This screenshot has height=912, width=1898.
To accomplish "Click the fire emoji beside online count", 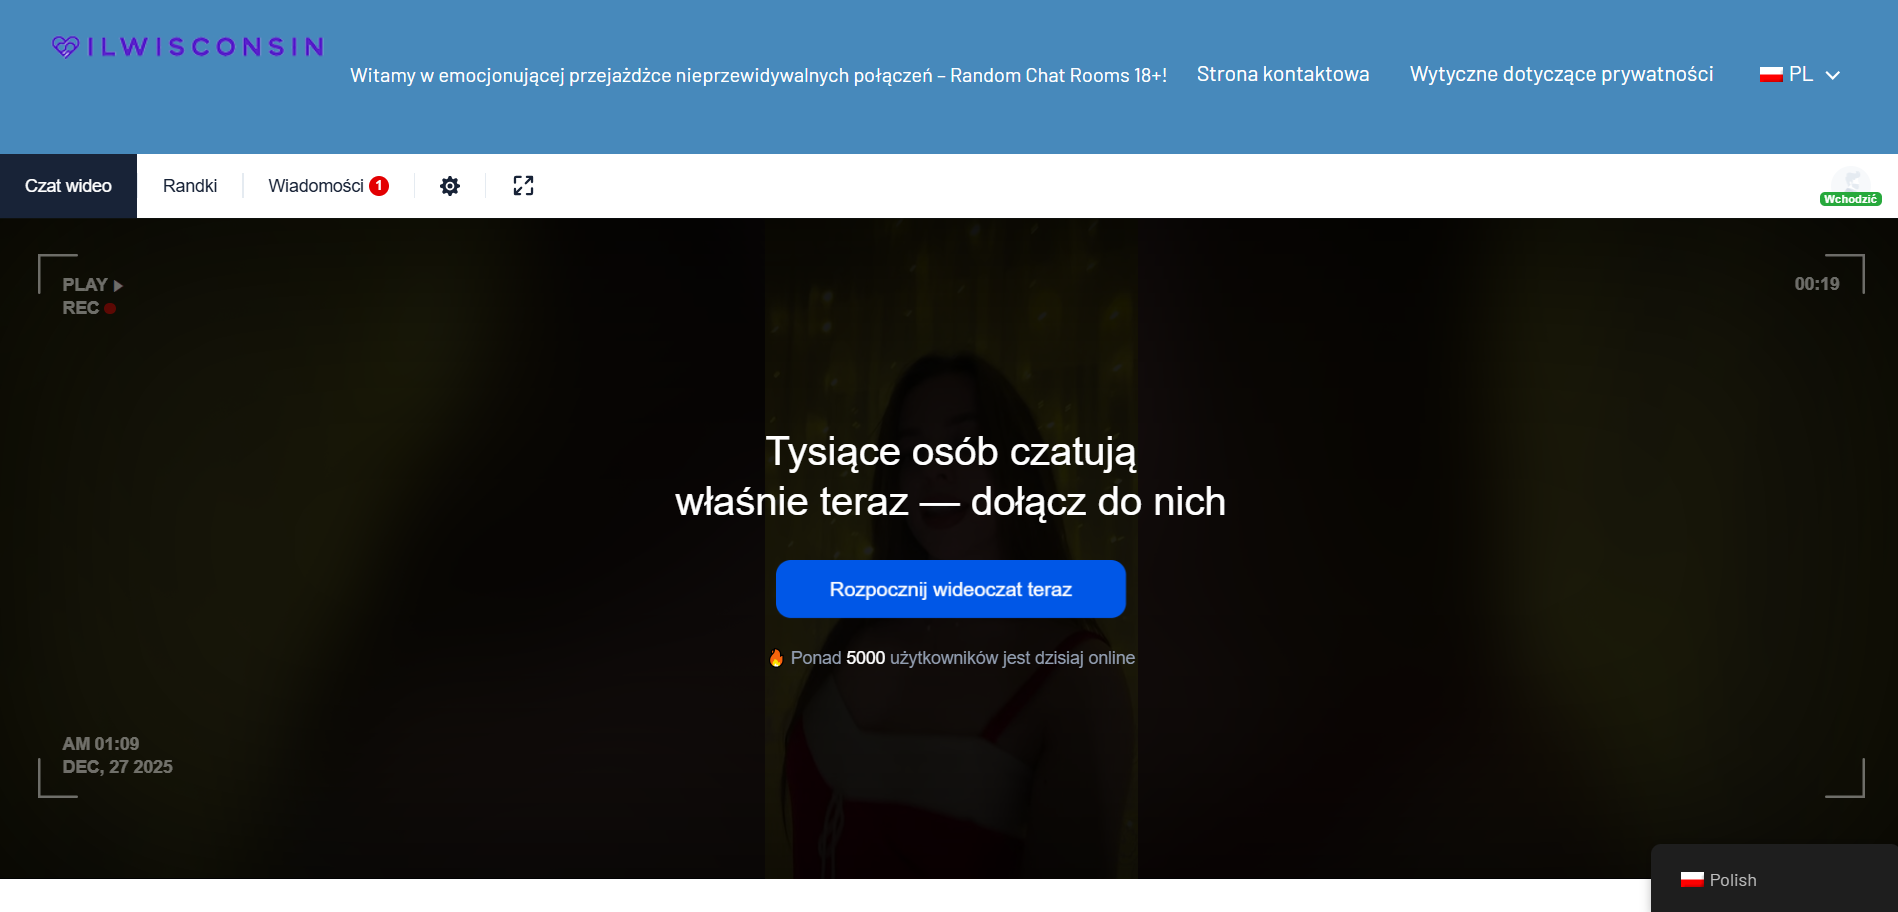I will pos(776,657).
